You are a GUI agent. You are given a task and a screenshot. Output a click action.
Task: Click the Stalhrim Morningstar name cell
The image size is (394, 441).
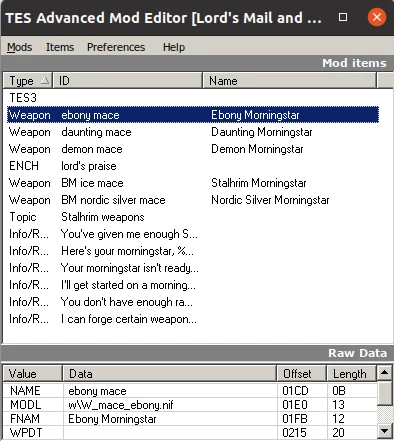click(259, 183)
